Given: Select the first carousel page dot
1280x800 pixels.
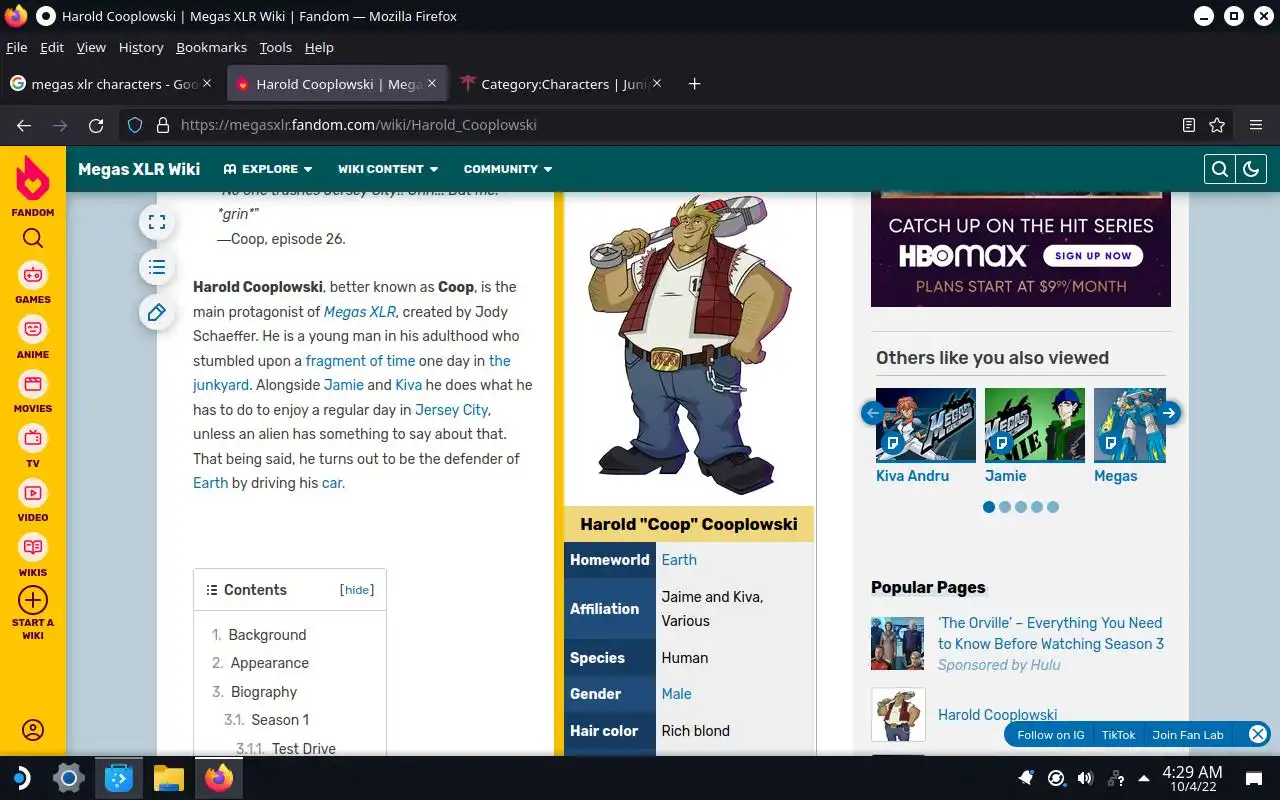Looking at the screenshot, I should [989, 507].
